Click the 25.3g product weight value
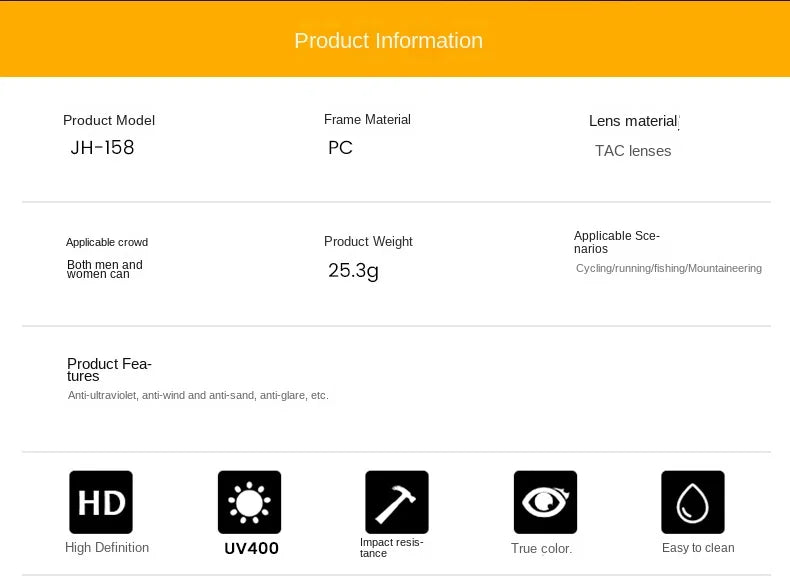The height and width of the screenshot is (577, 790). pyautogui.click(x=353, y=271)
